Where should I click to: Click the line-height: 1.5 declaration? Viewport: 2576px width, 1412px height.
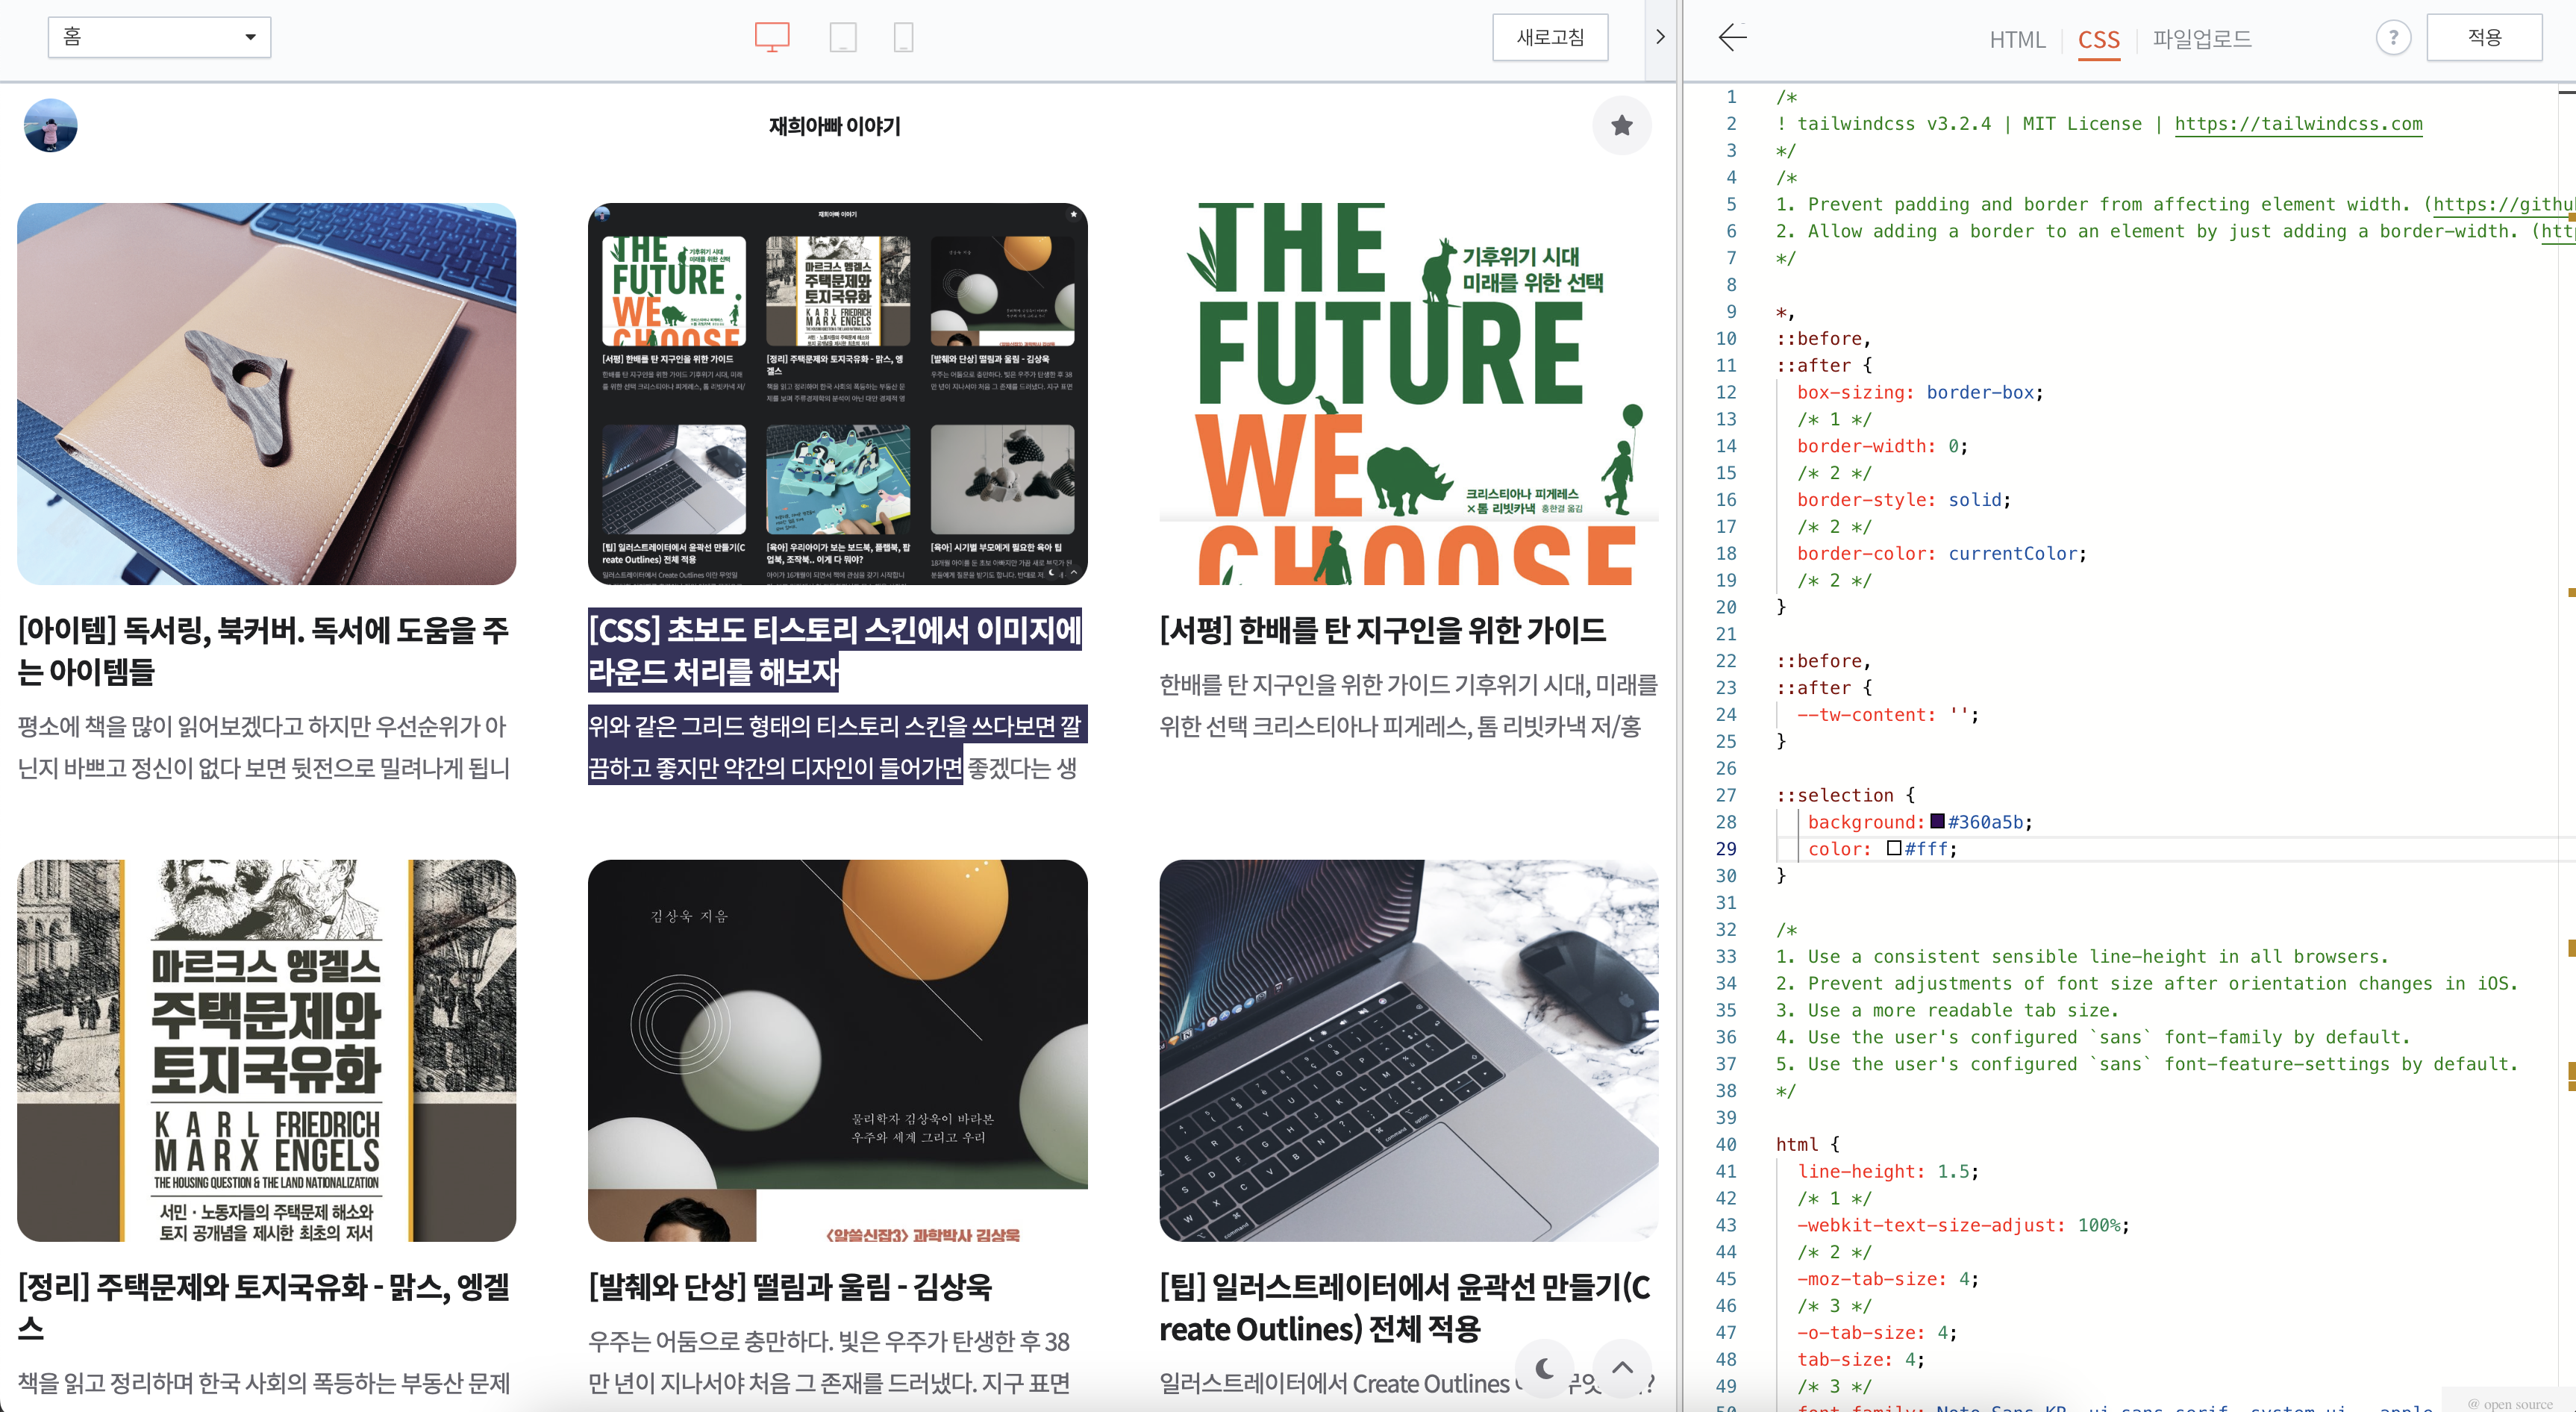click(x=1888, y=1171)
